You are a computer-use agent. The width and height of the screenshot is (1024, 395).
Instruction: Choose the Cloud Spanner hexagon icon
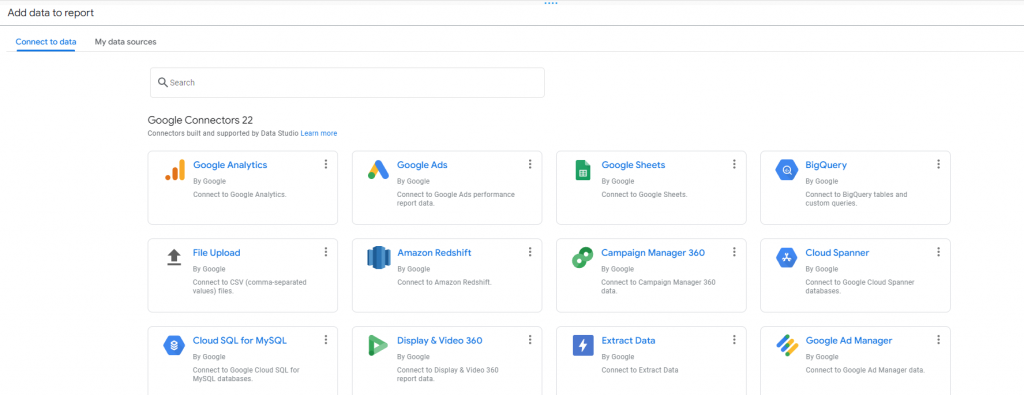click(787, 258)
